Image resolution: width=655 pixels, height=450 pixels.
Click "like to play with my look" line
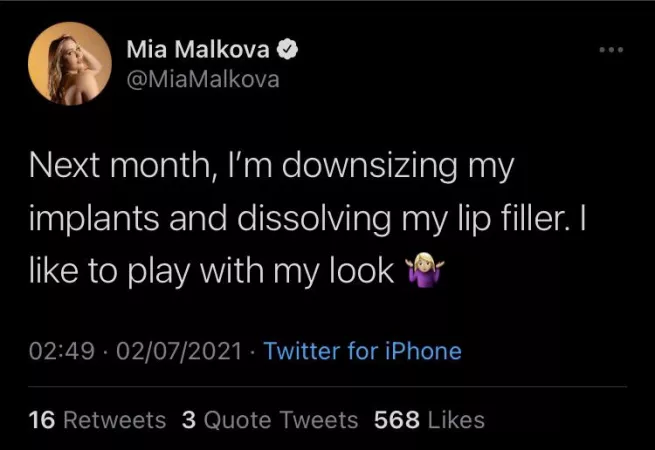click(212, 271)
